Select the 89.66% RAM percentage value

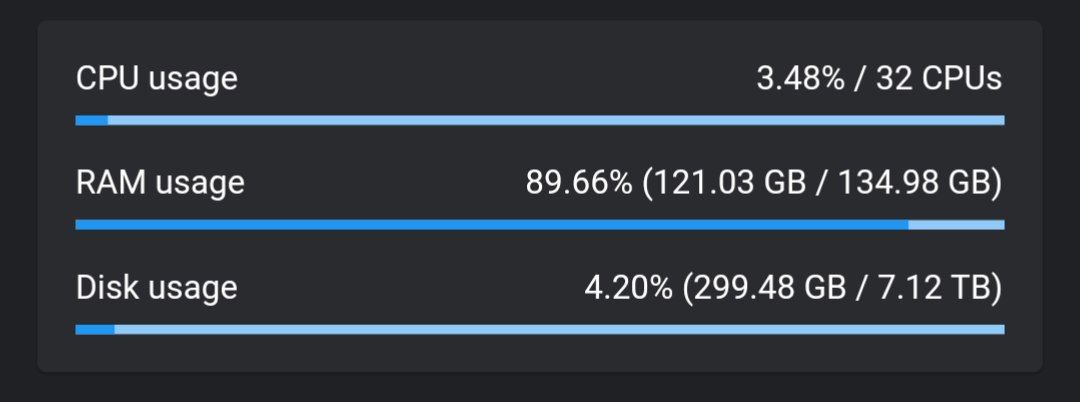tap(579, 184)
